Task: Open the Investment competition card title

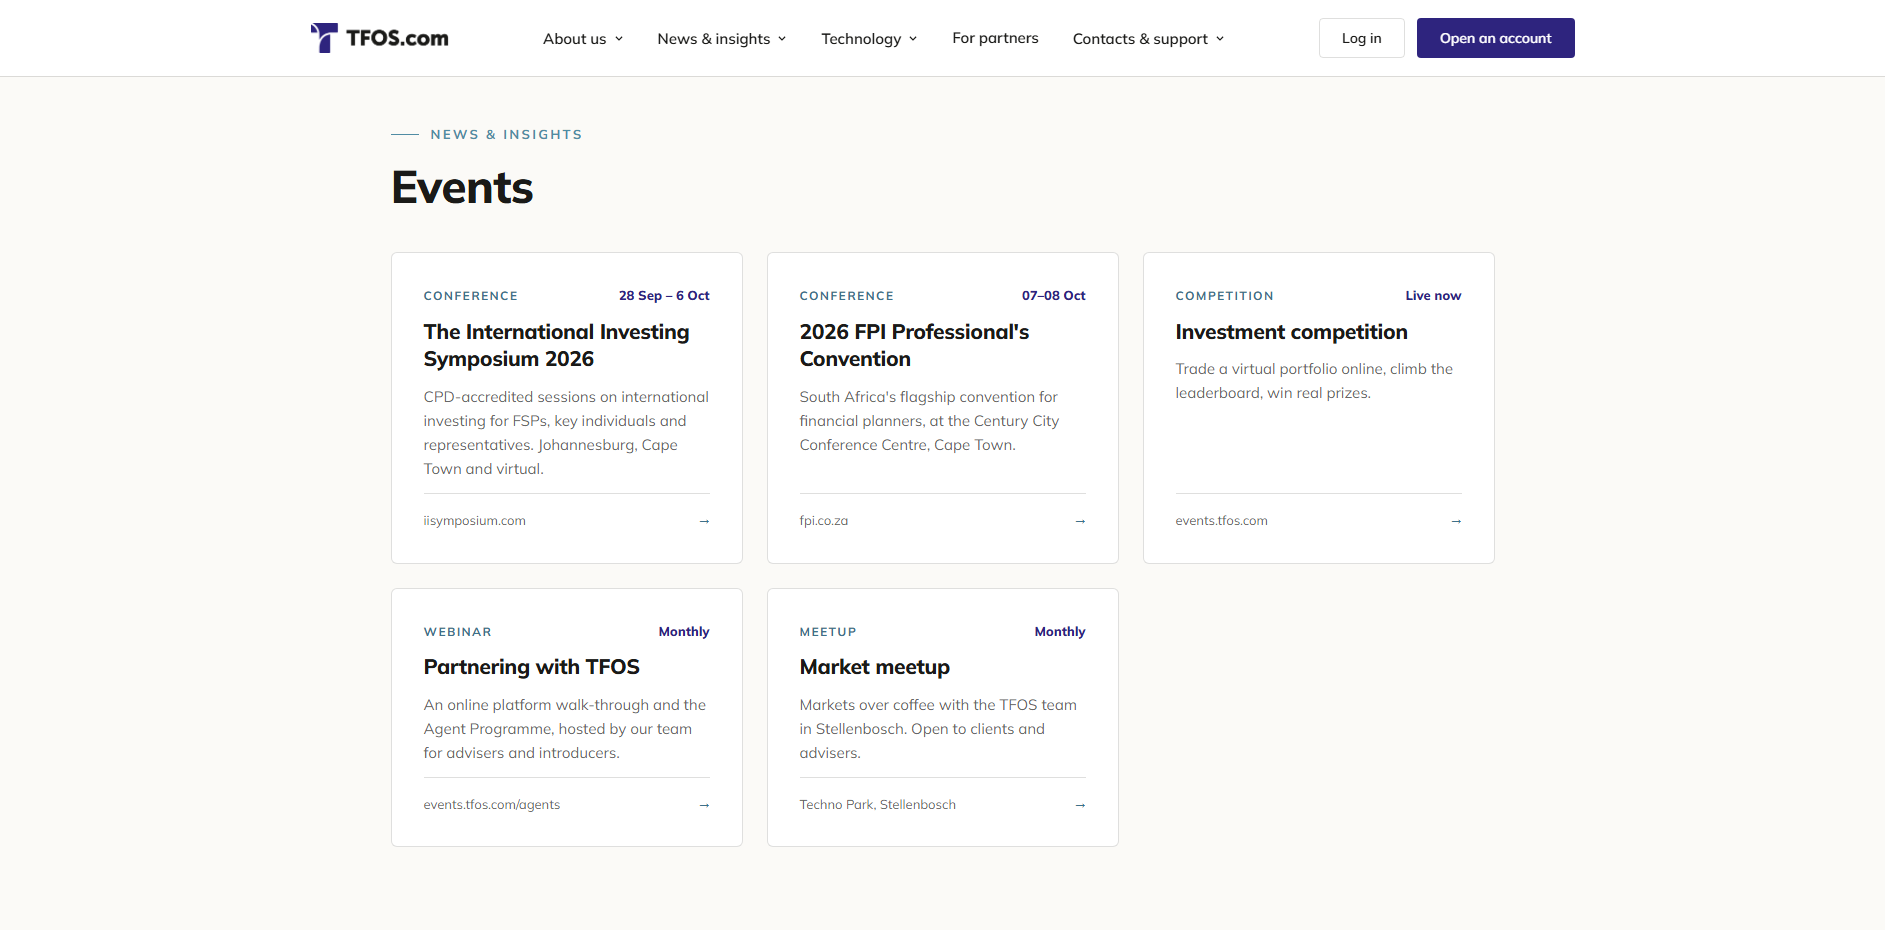Action: [1291, 332]
